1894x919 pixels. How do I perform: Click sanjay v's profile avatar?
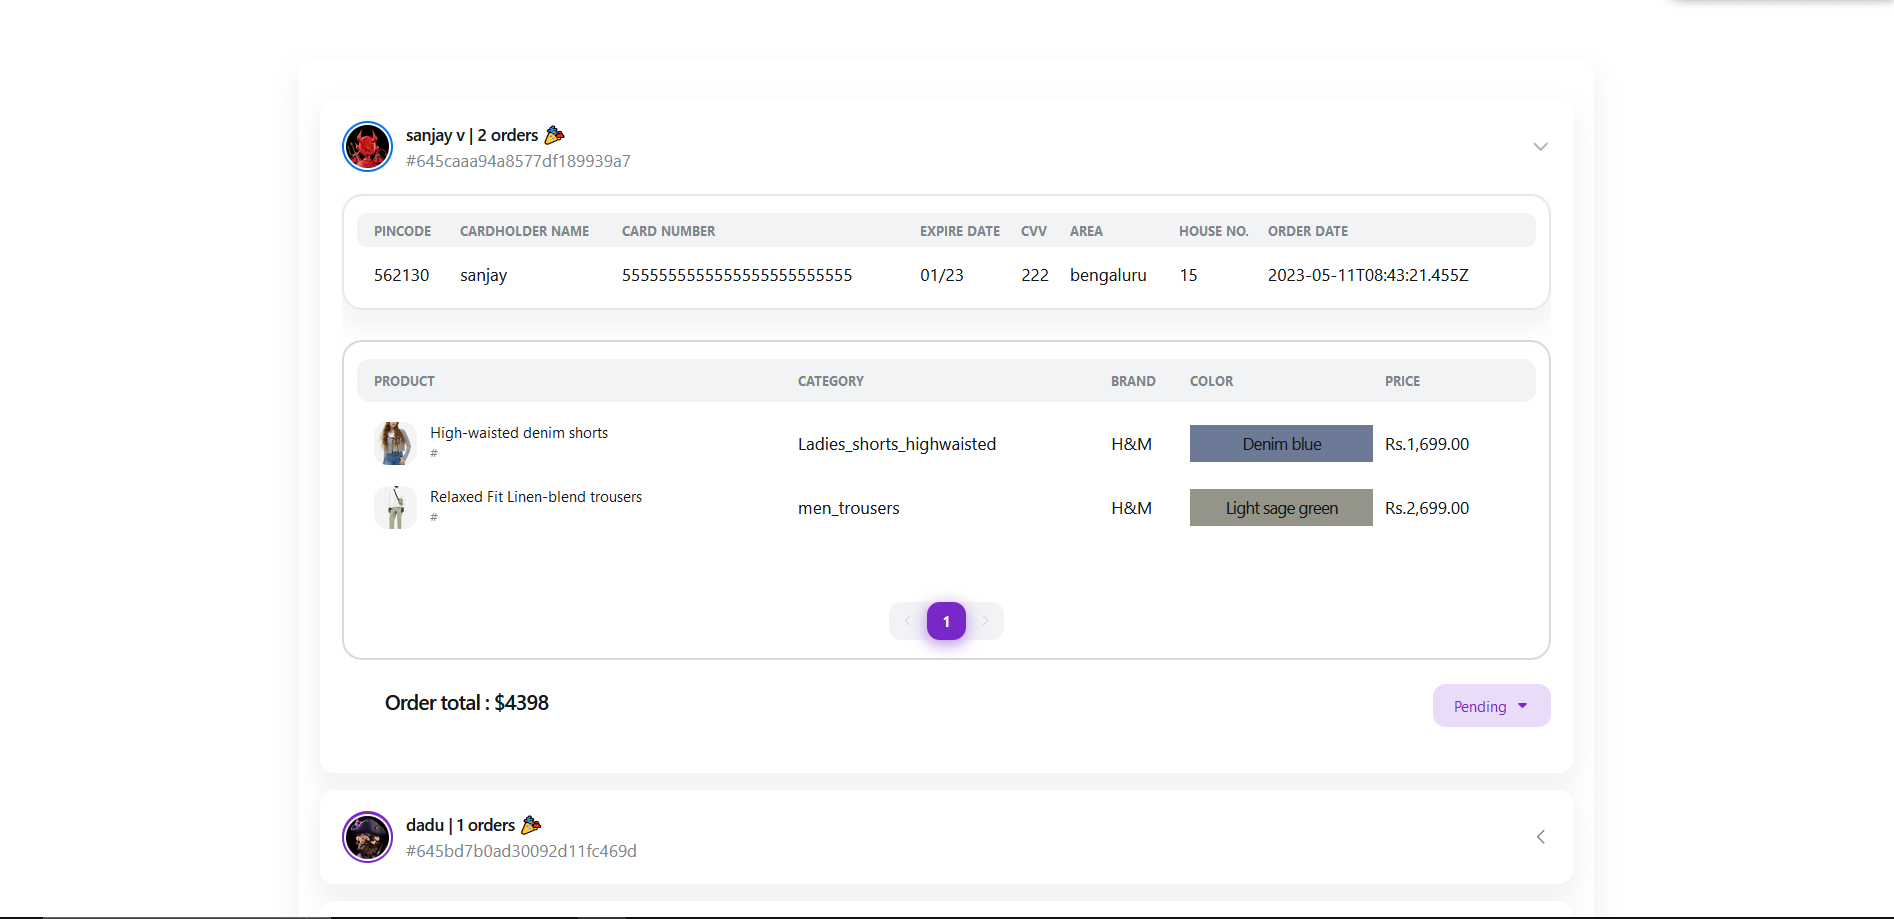[367, 146]
